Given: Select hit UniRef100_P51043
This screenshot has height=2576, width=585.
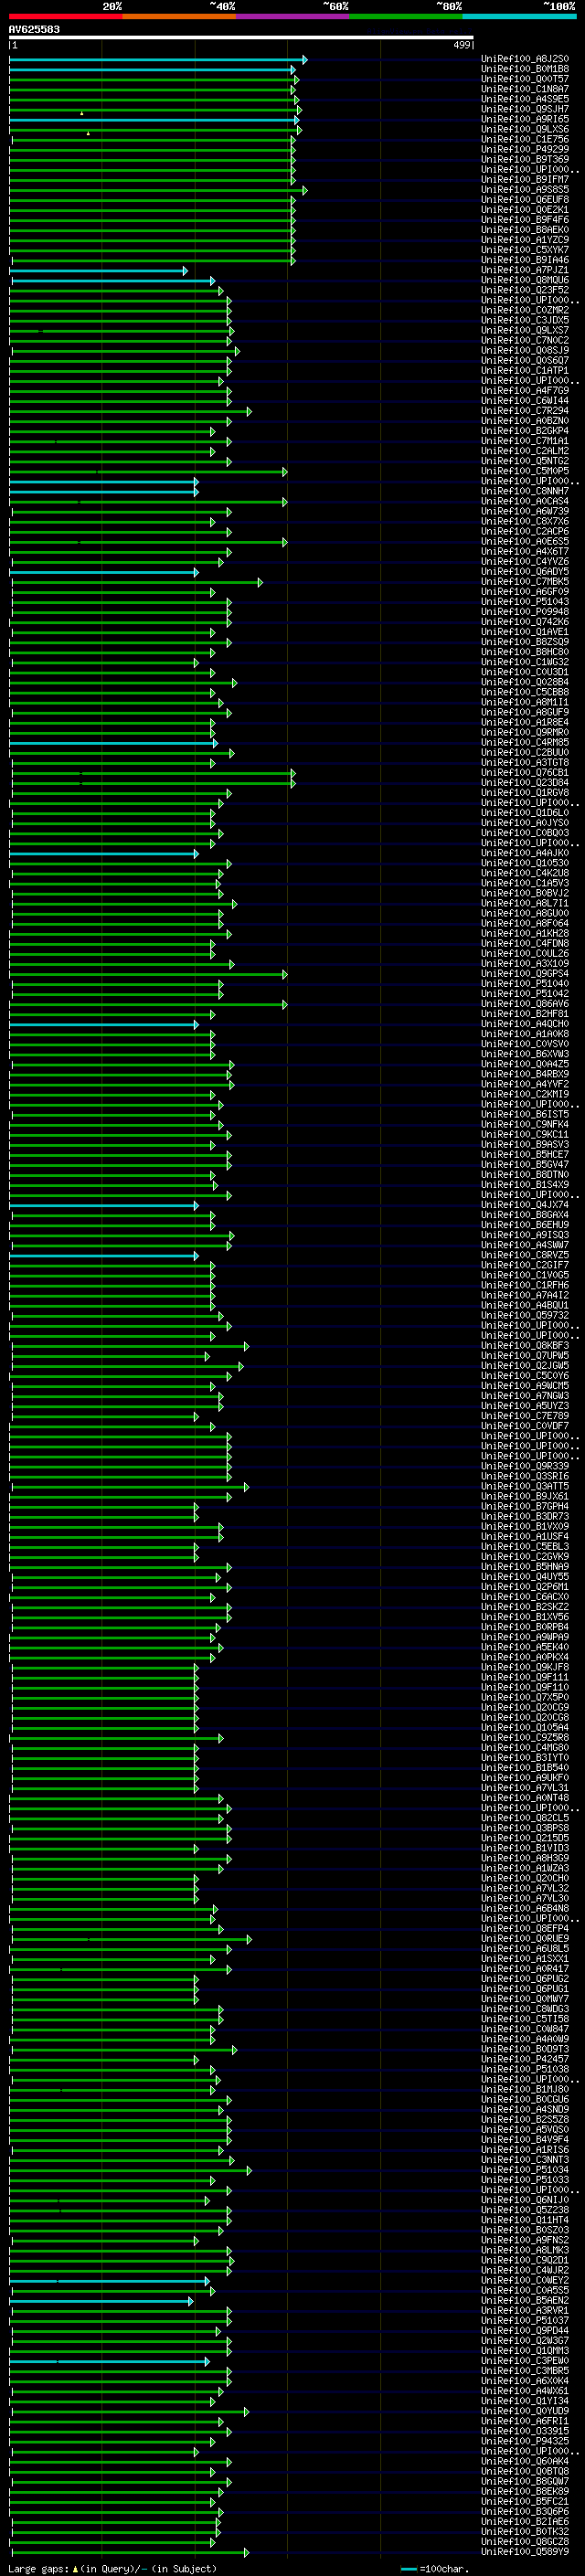Looking at the screenshot, I should coord(525,602).
